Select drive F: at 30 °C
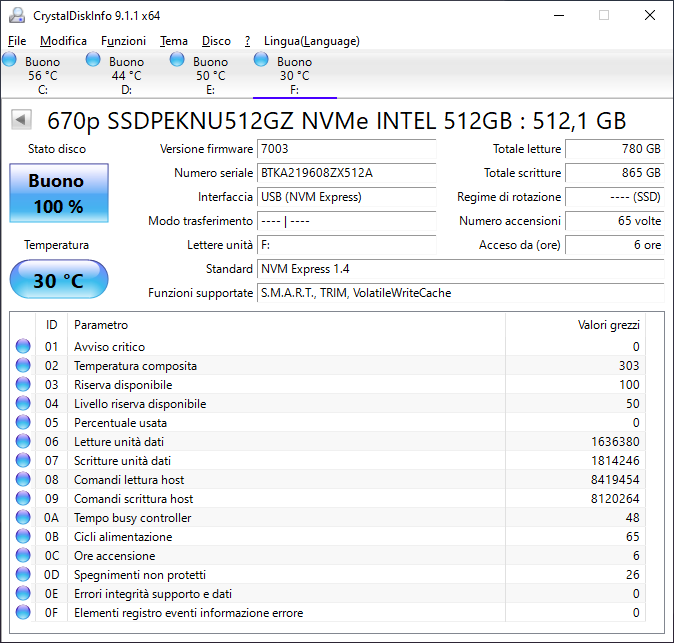The height and width of the screenshot is (643, 674). pyautogui.click(x=294, y=75)
